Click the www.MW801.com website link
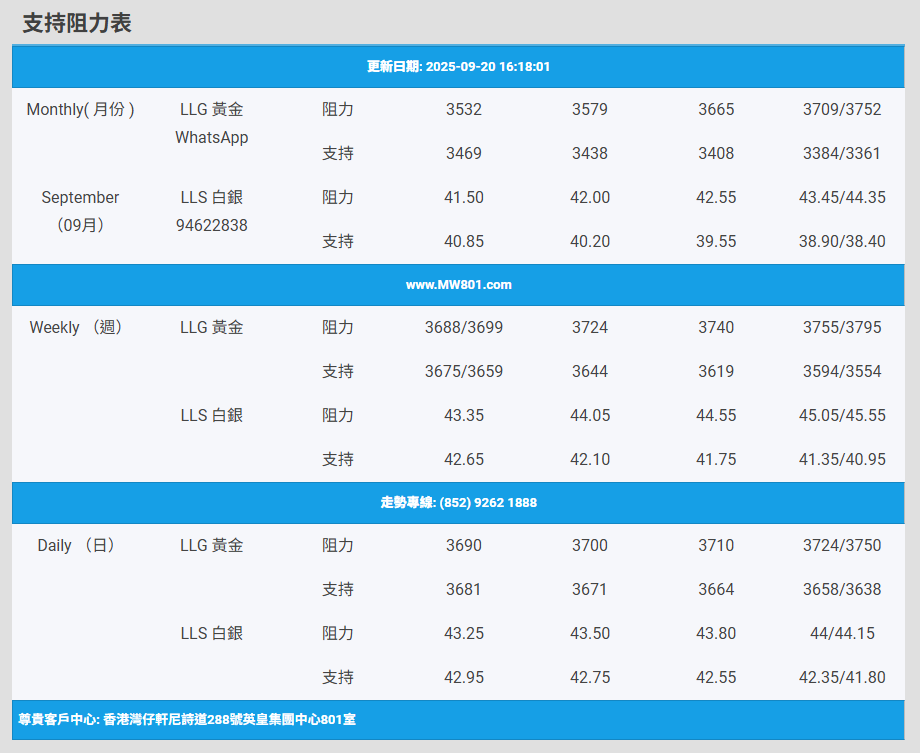This screenshot has height=753, width=920. 458,285
